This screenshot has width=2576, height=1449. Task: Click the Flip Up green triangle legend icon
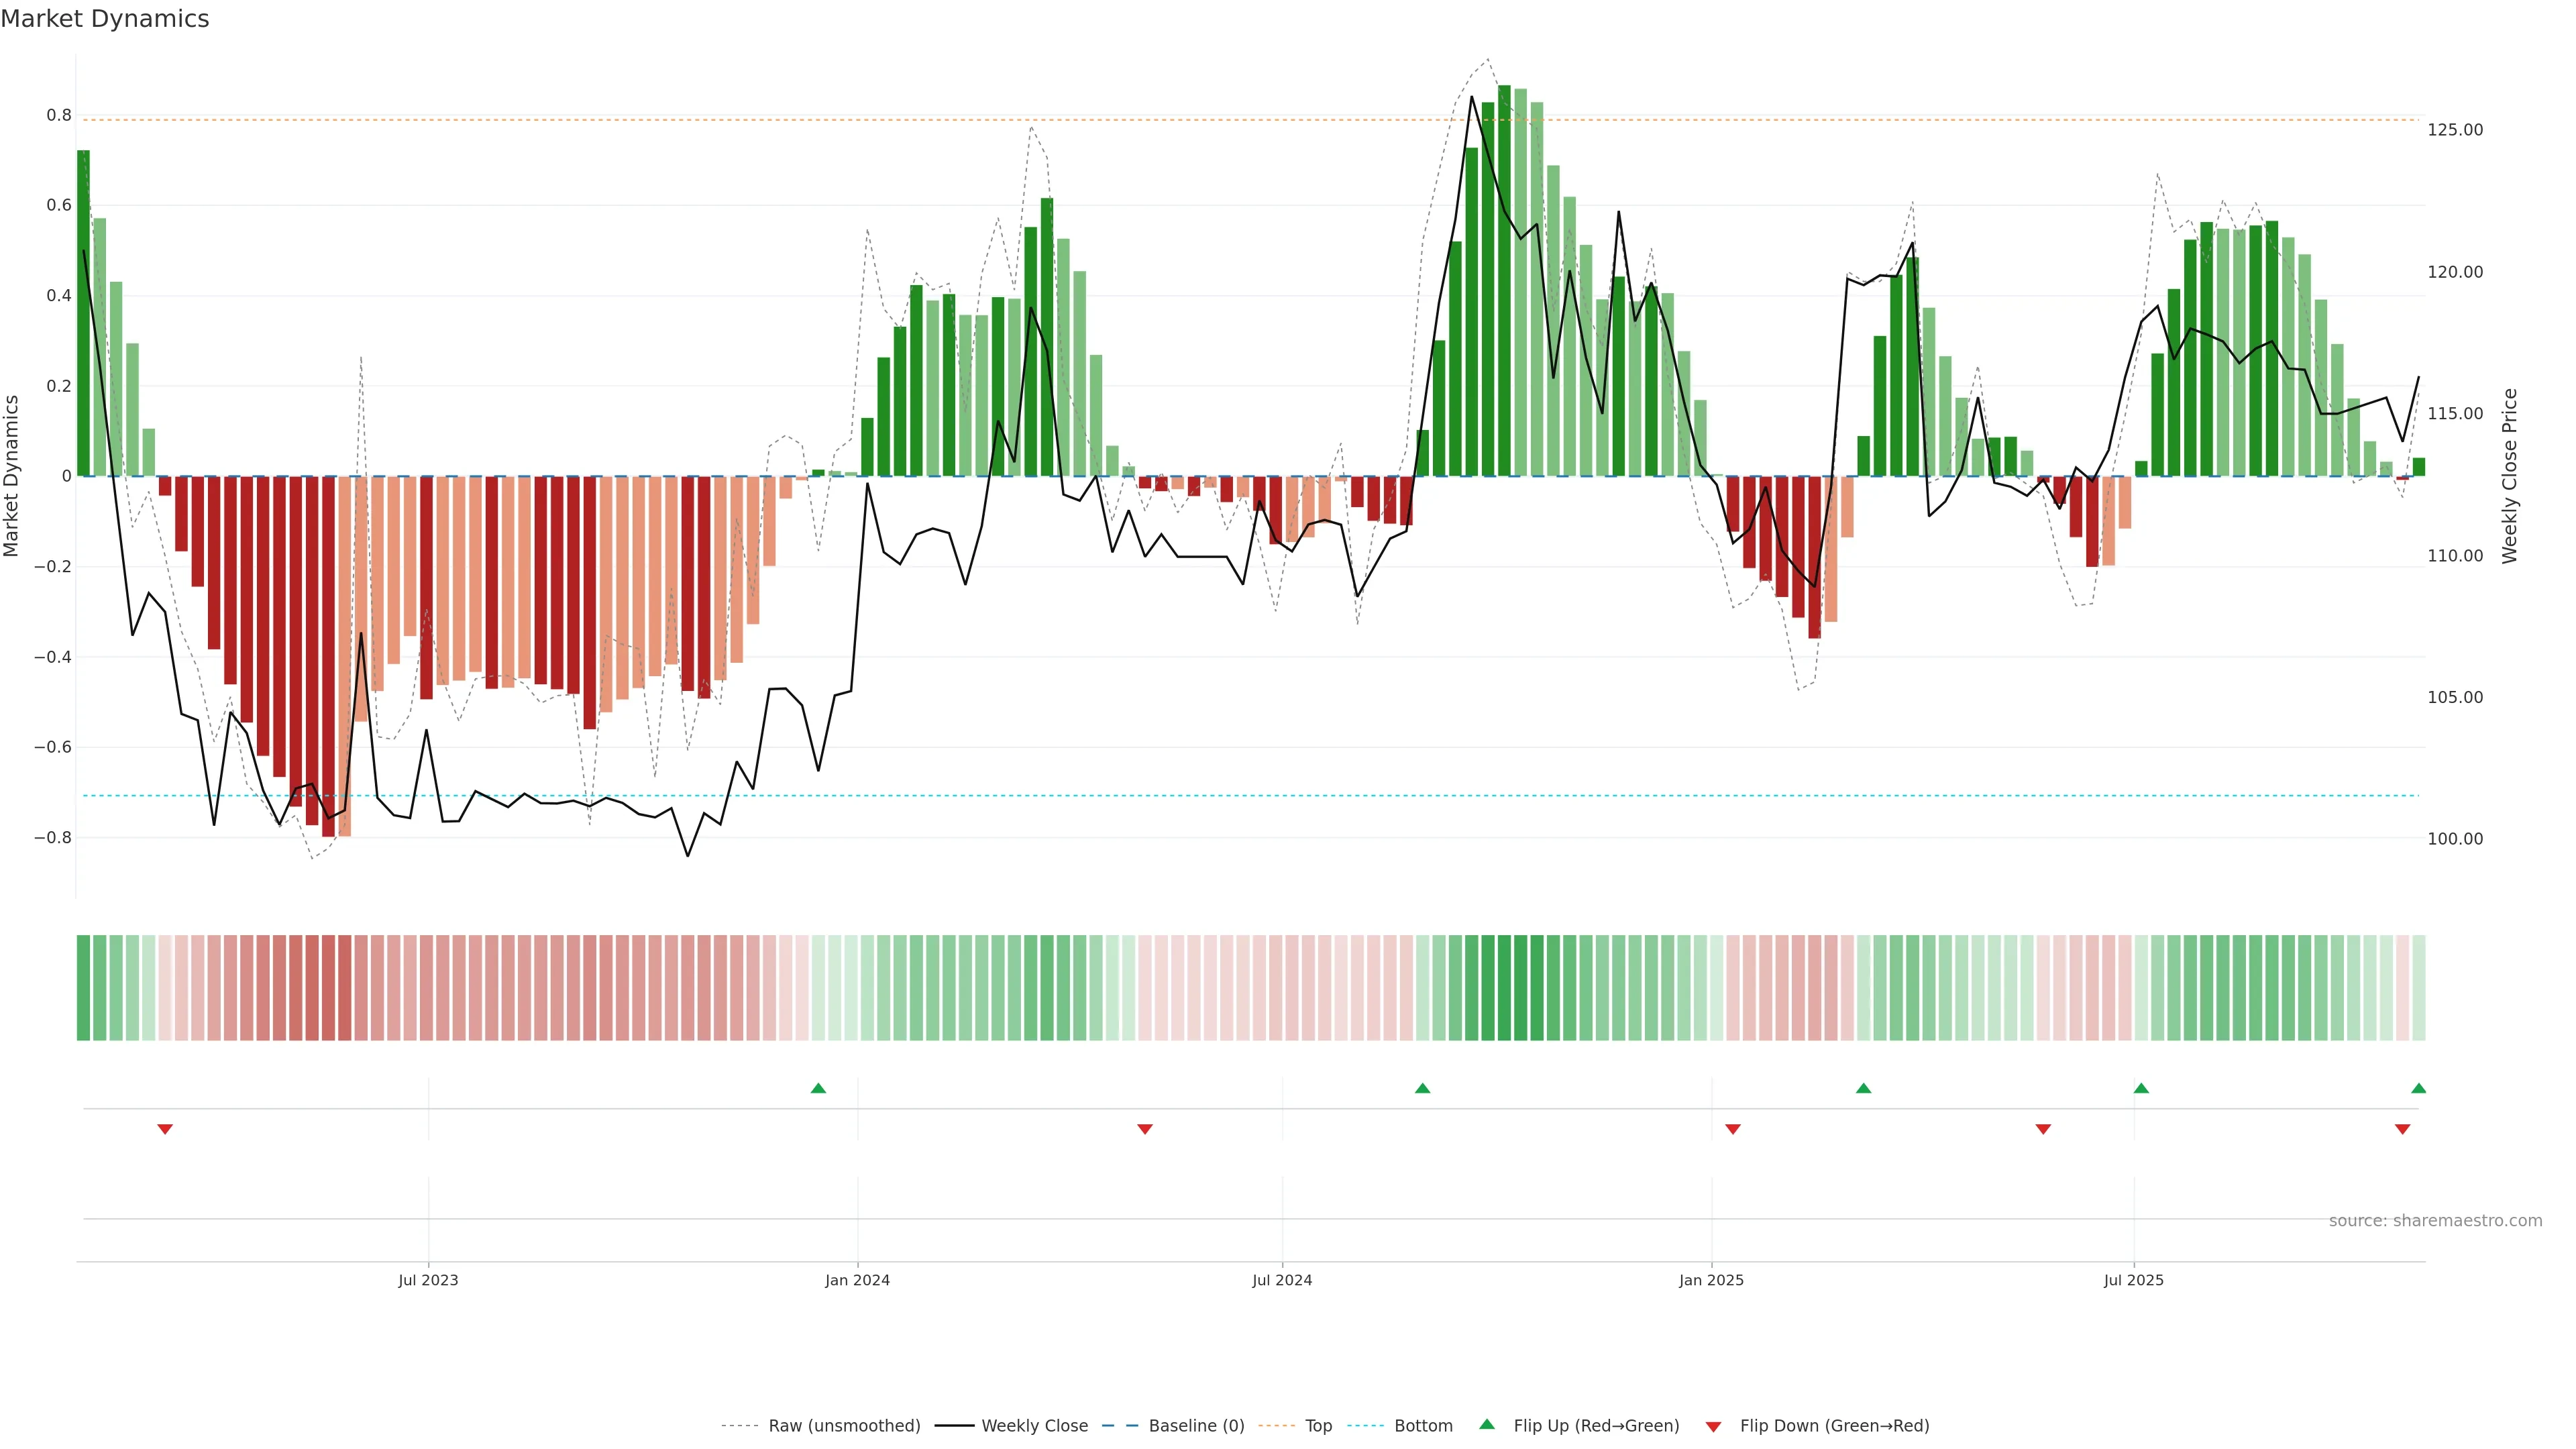pos(1486,1424)
